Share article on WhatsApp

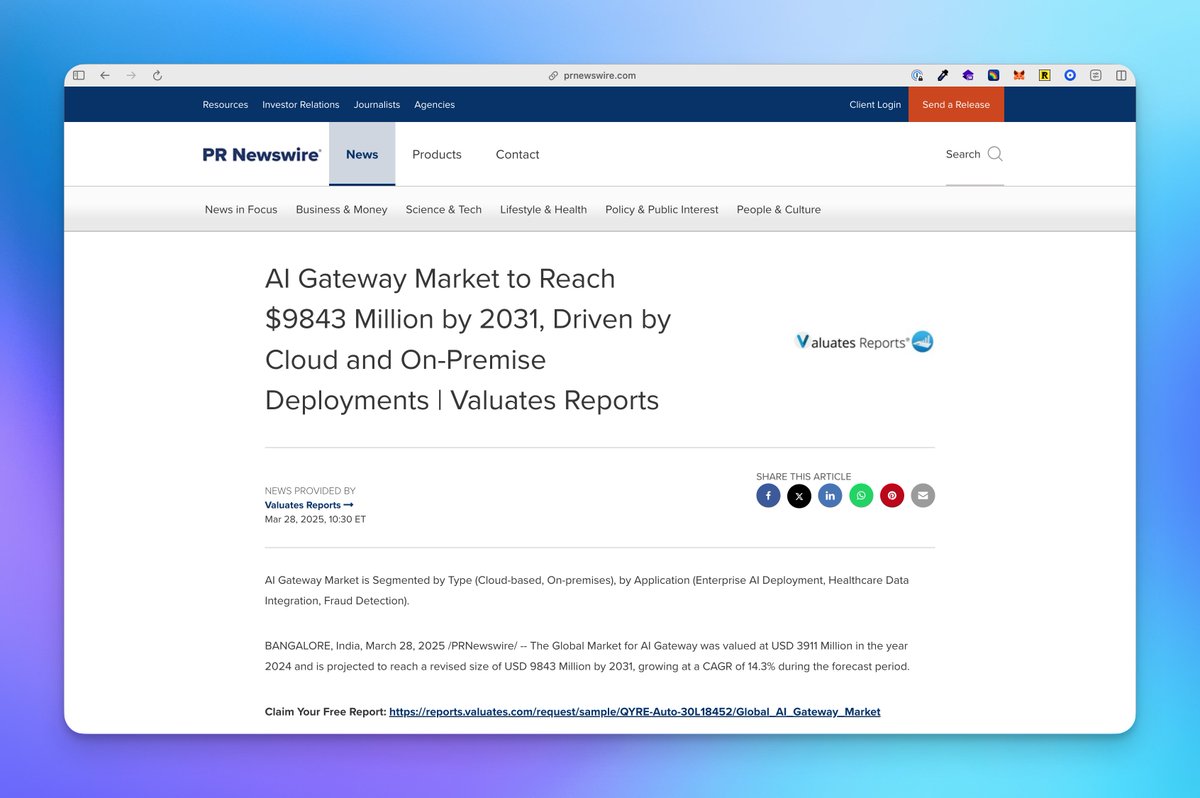click(861, 496)
